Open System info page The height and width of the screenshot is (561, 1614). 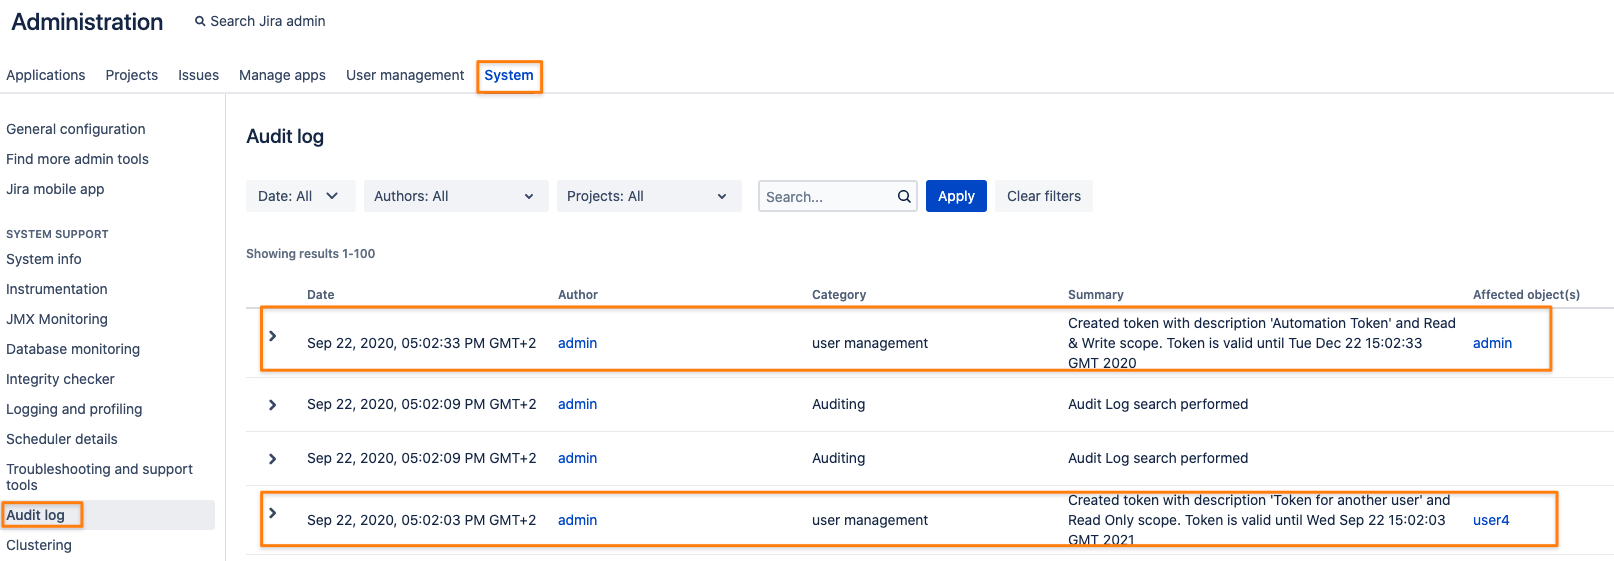(44, 259)
